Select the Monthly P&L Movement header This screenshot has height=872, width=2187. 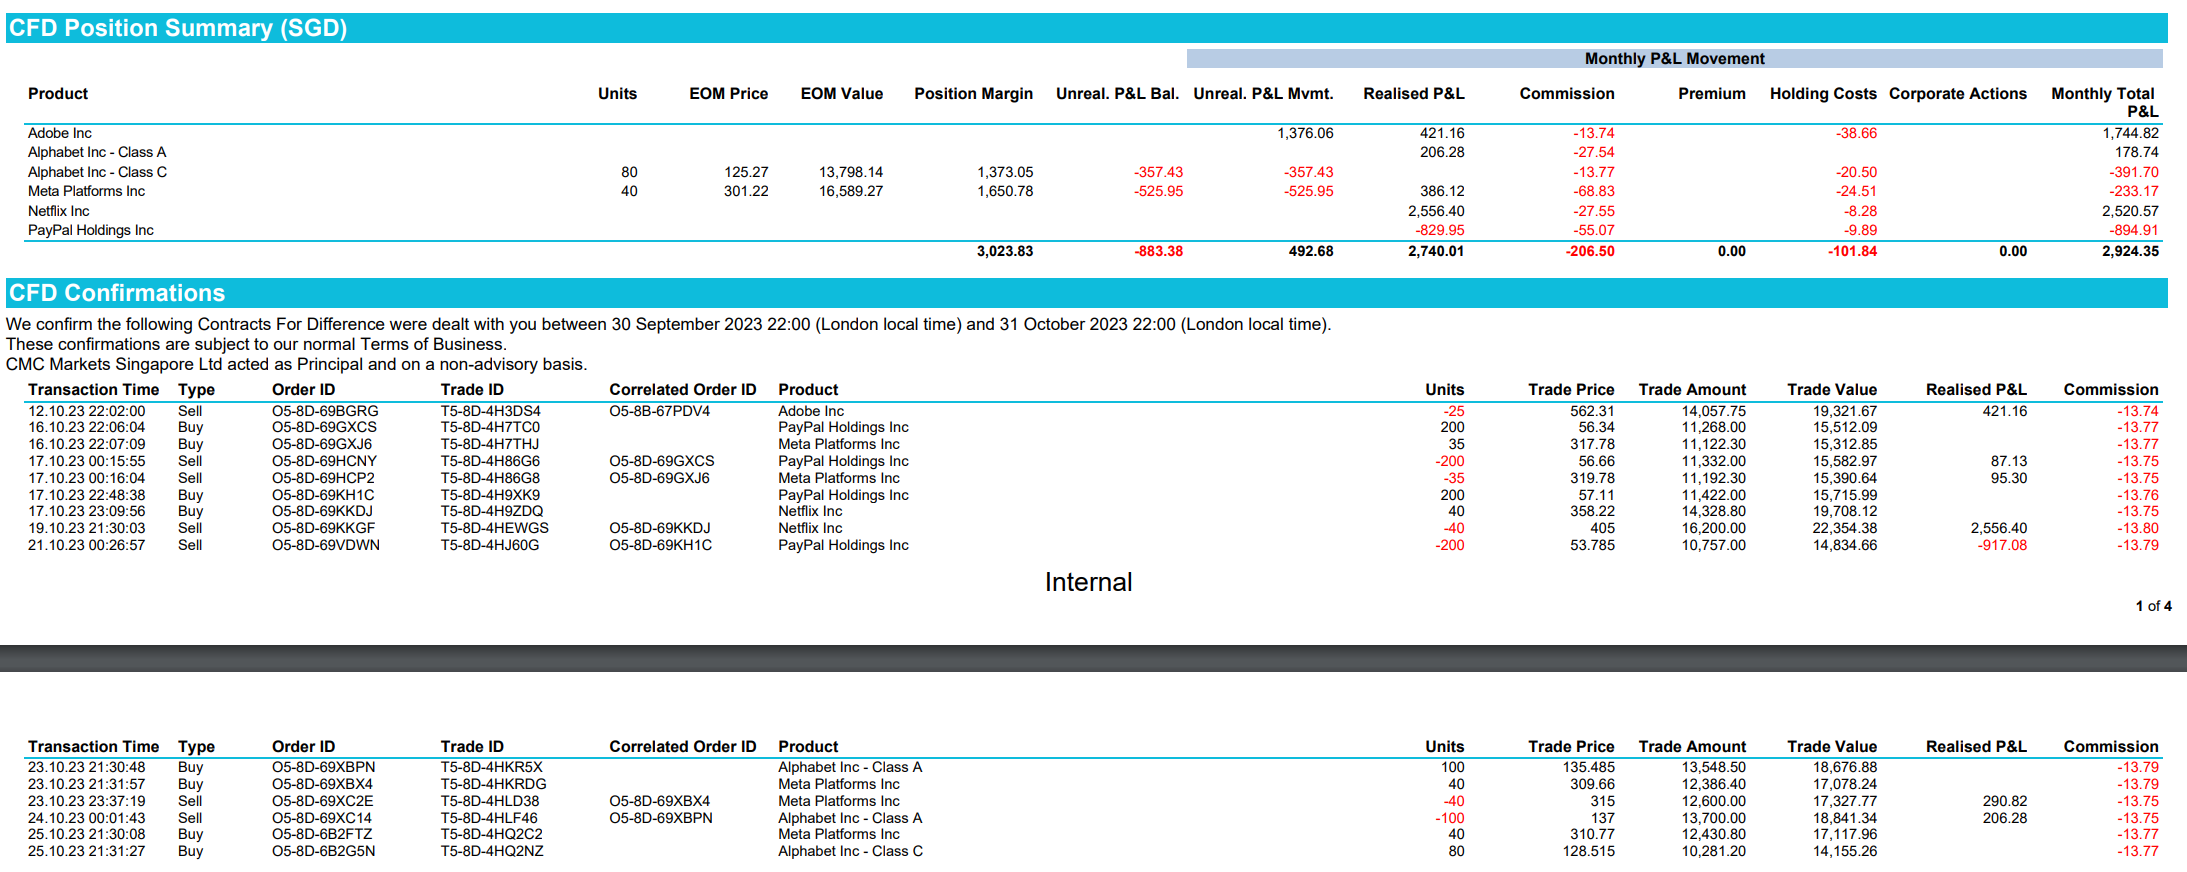(1674, 59)
